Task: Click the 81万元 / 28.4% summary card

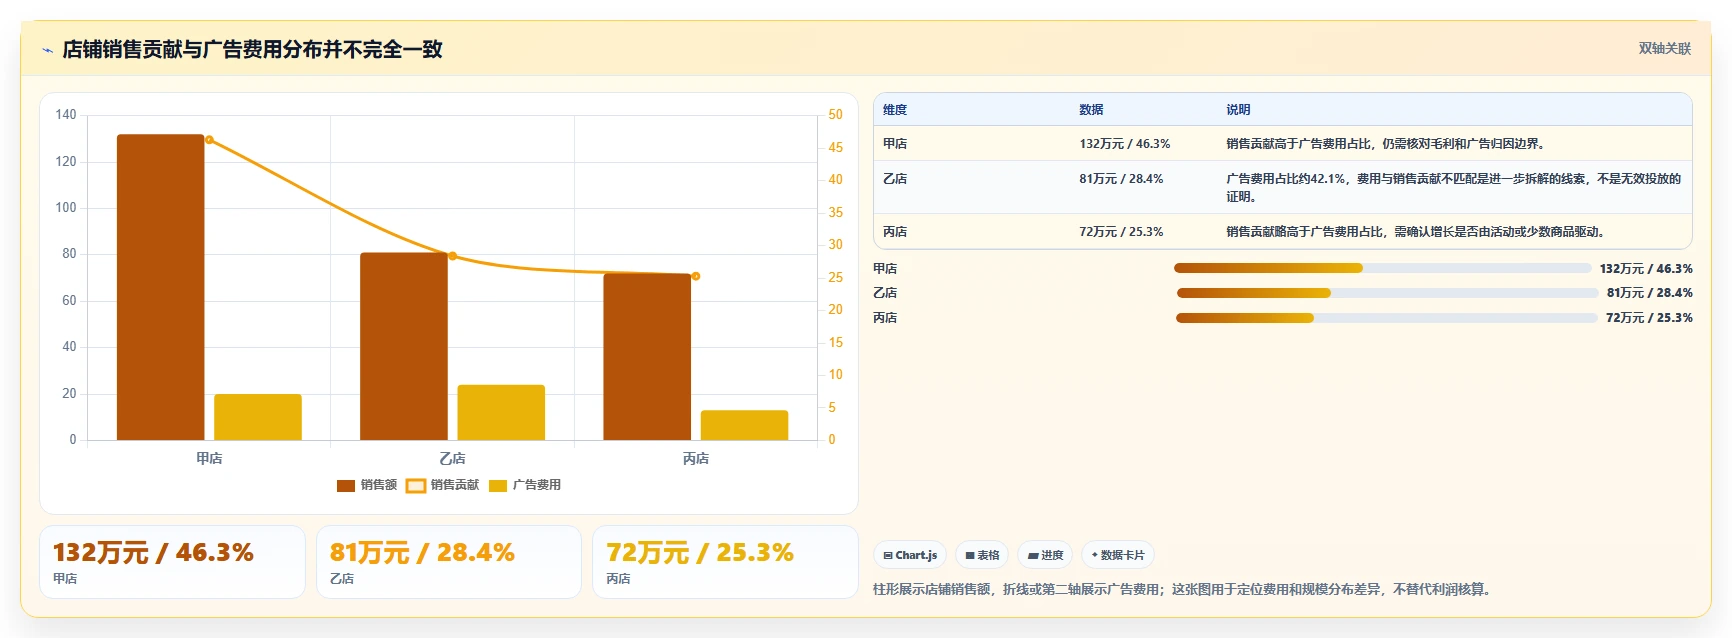Action: click(x=449, y=562)
